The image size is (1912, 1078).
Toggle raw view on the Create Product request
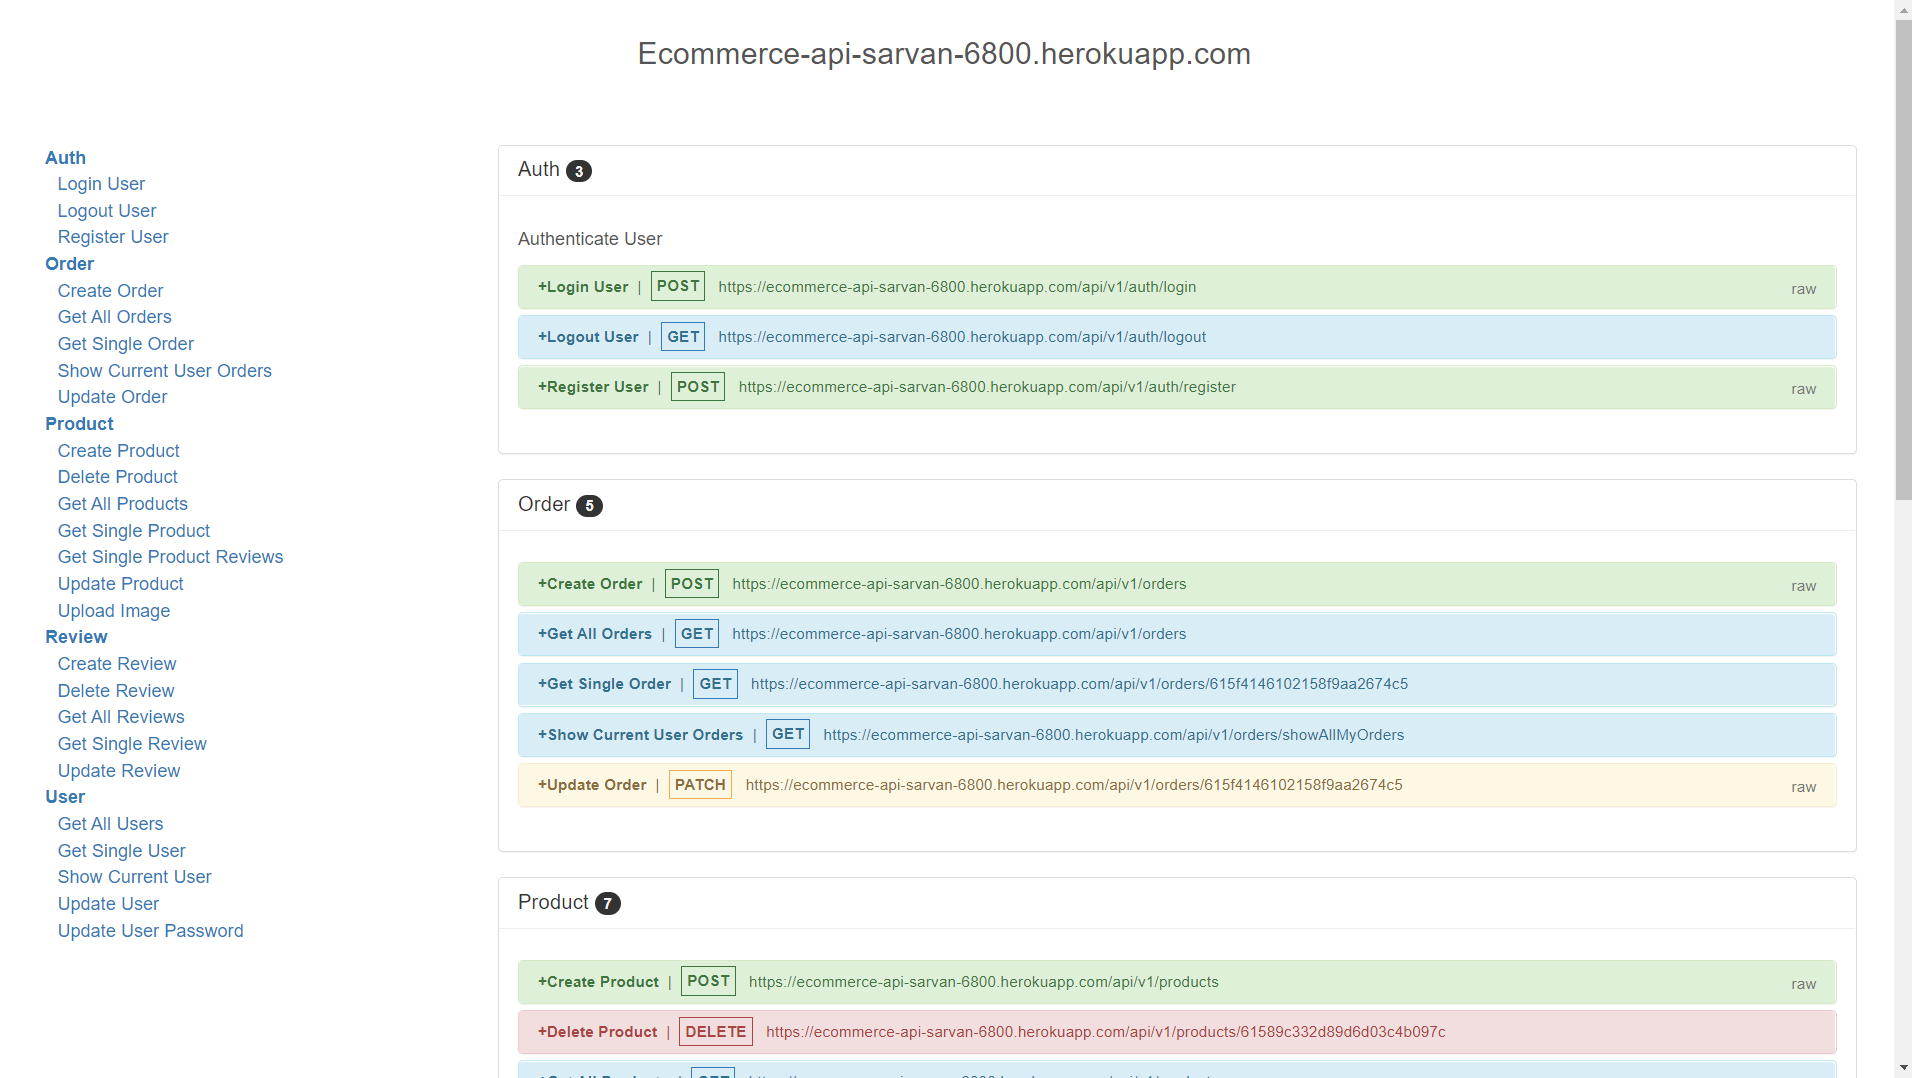click(x=1802, y=983)
